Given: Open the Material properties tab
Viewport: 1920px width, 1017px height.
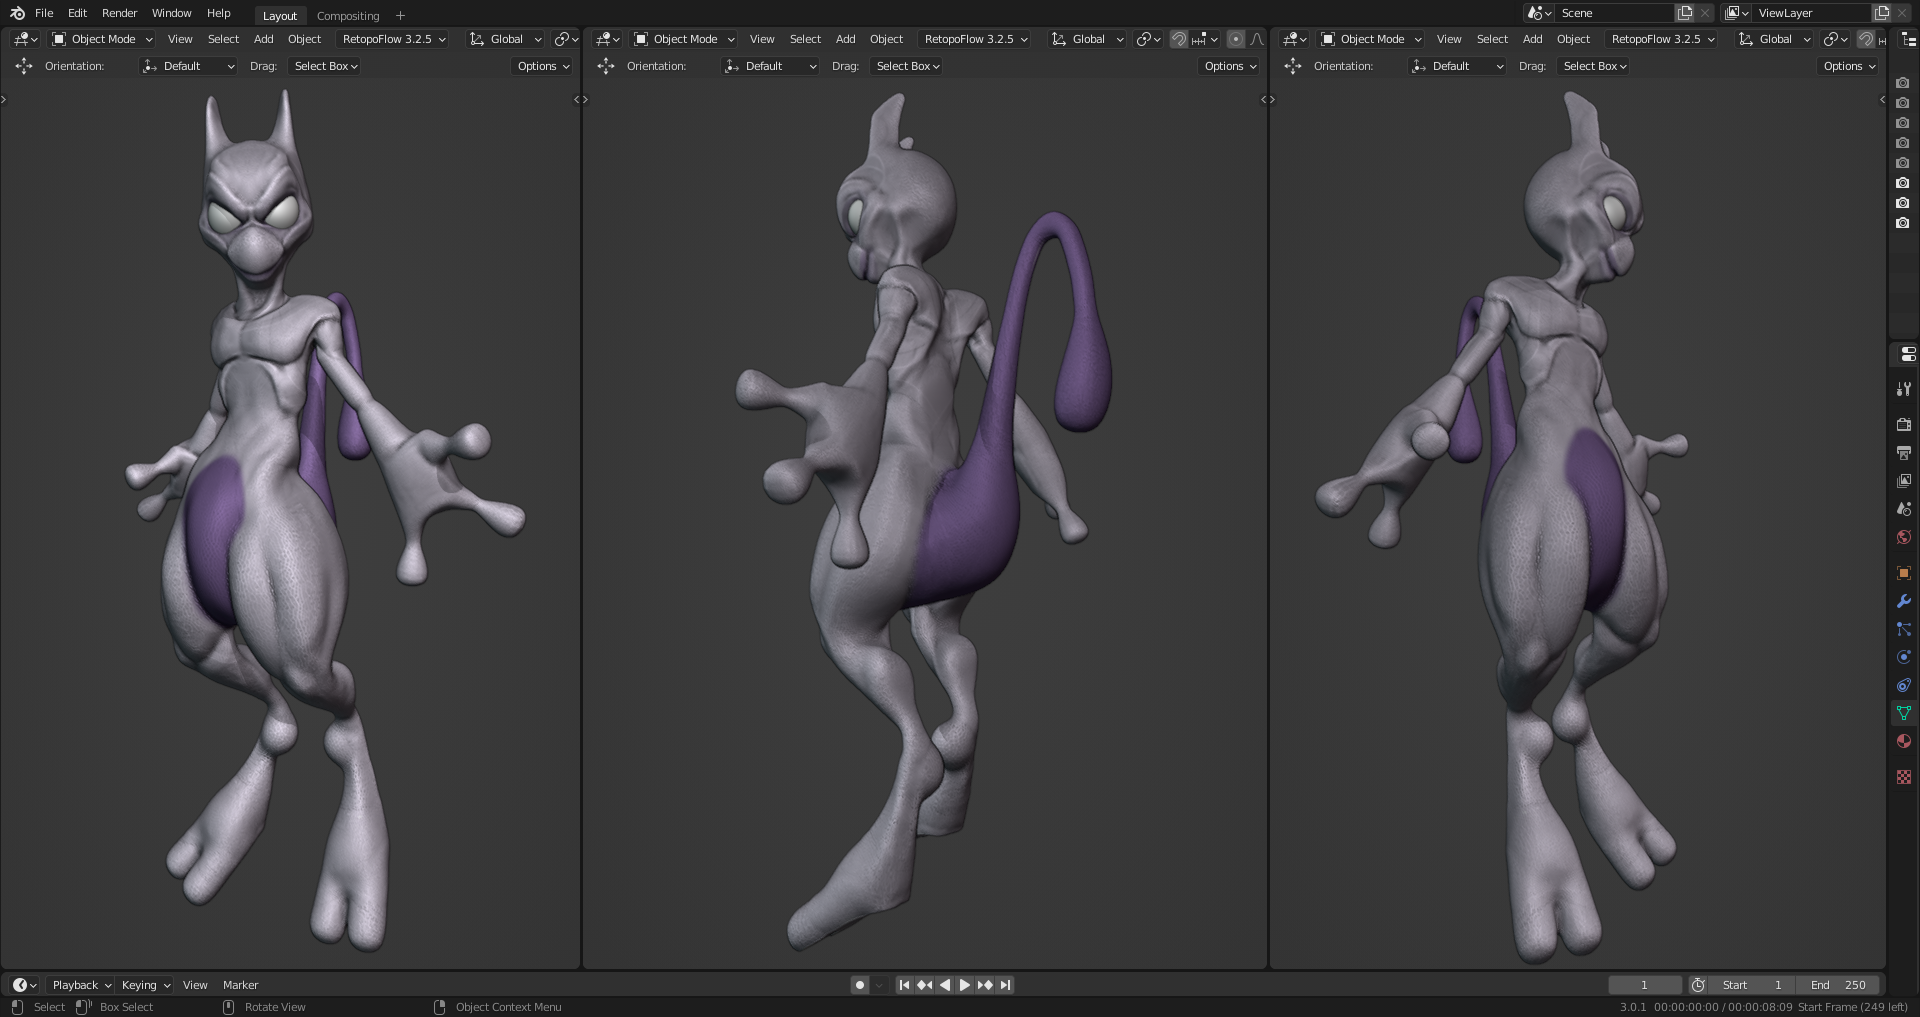Looking at the screenshot, I should click(1904, 741).
